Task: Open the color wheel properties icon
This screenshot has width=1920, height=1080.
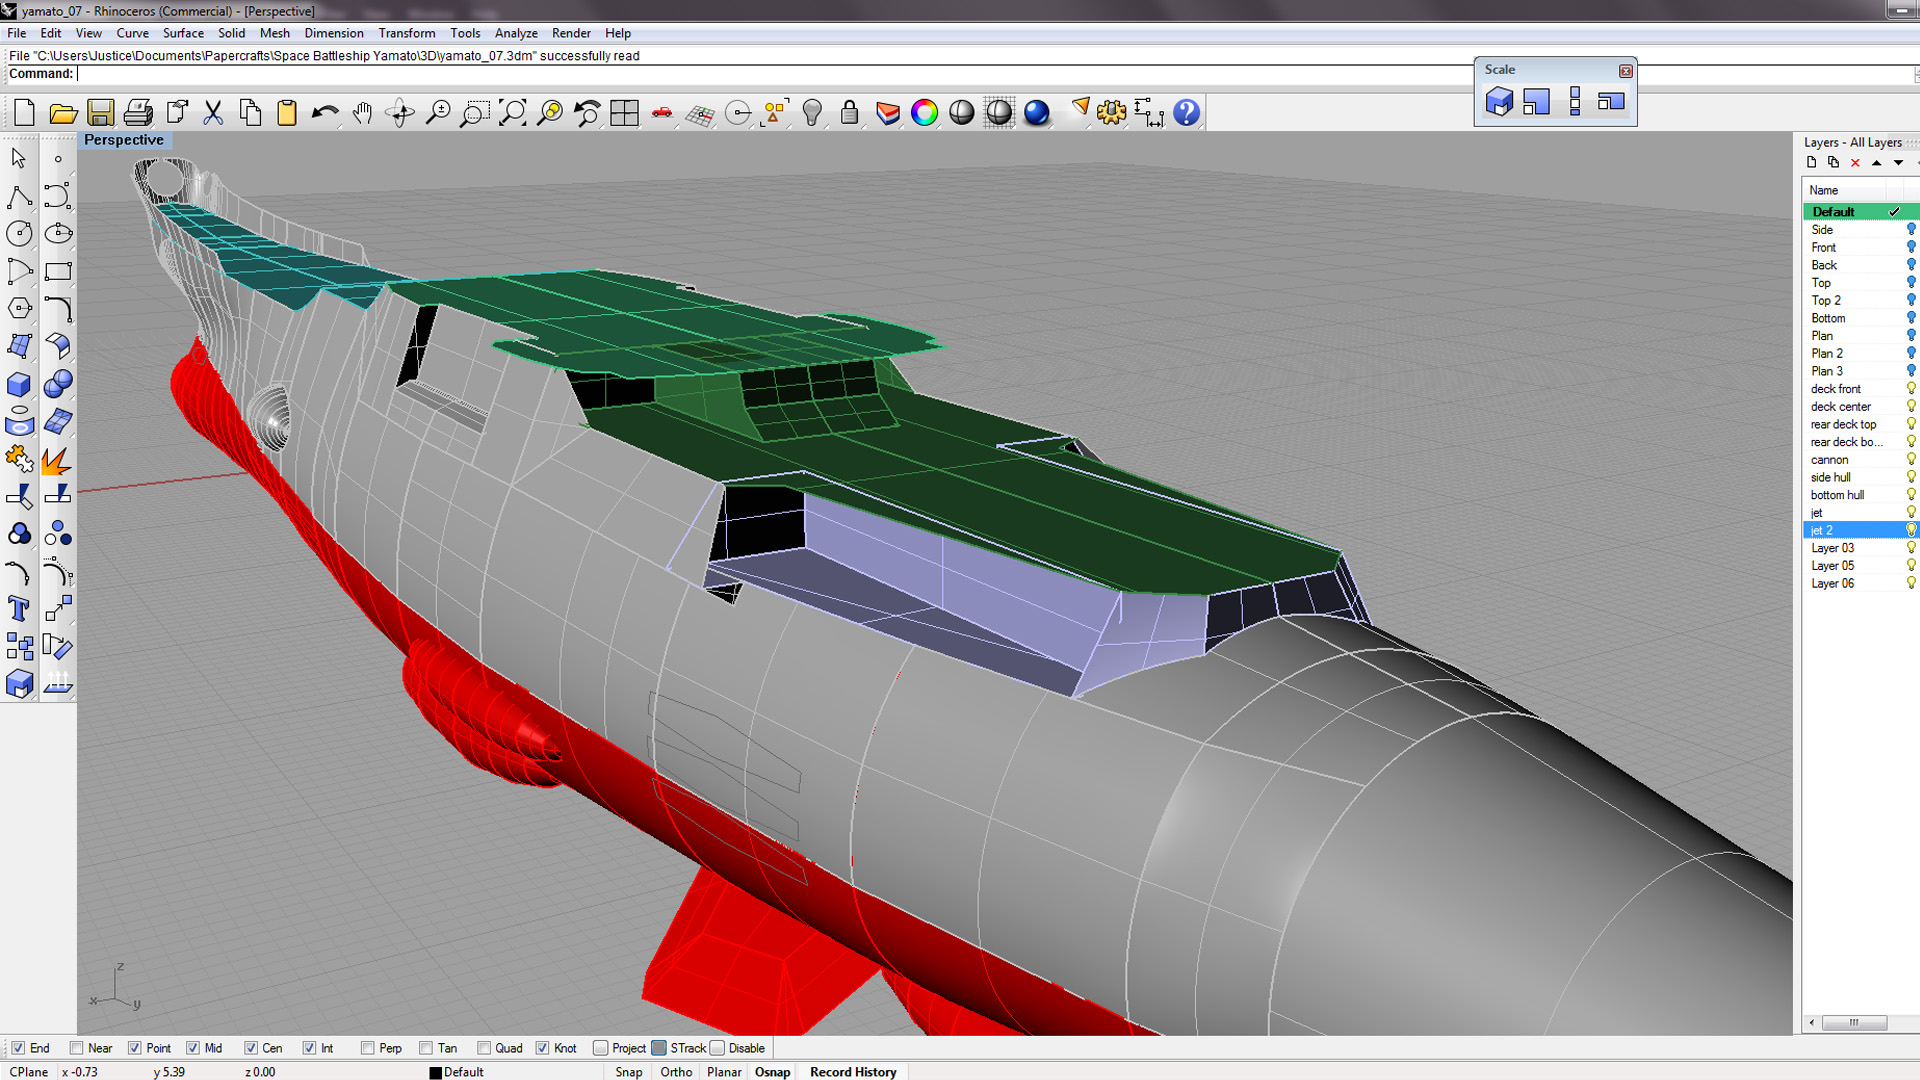Action: click(x=924, y=113)
